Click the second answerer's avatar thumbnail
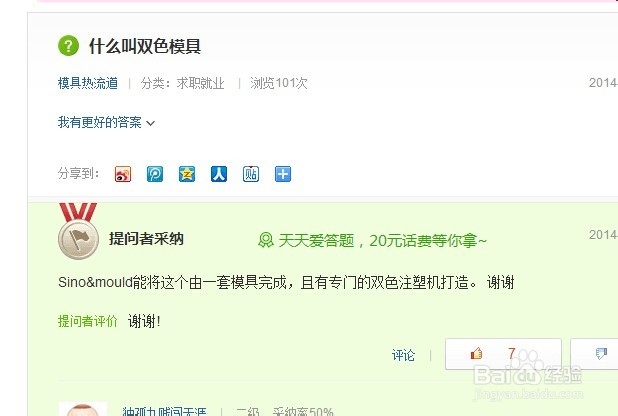The width and height of the screenshot is (618, 416). point(83,409)
